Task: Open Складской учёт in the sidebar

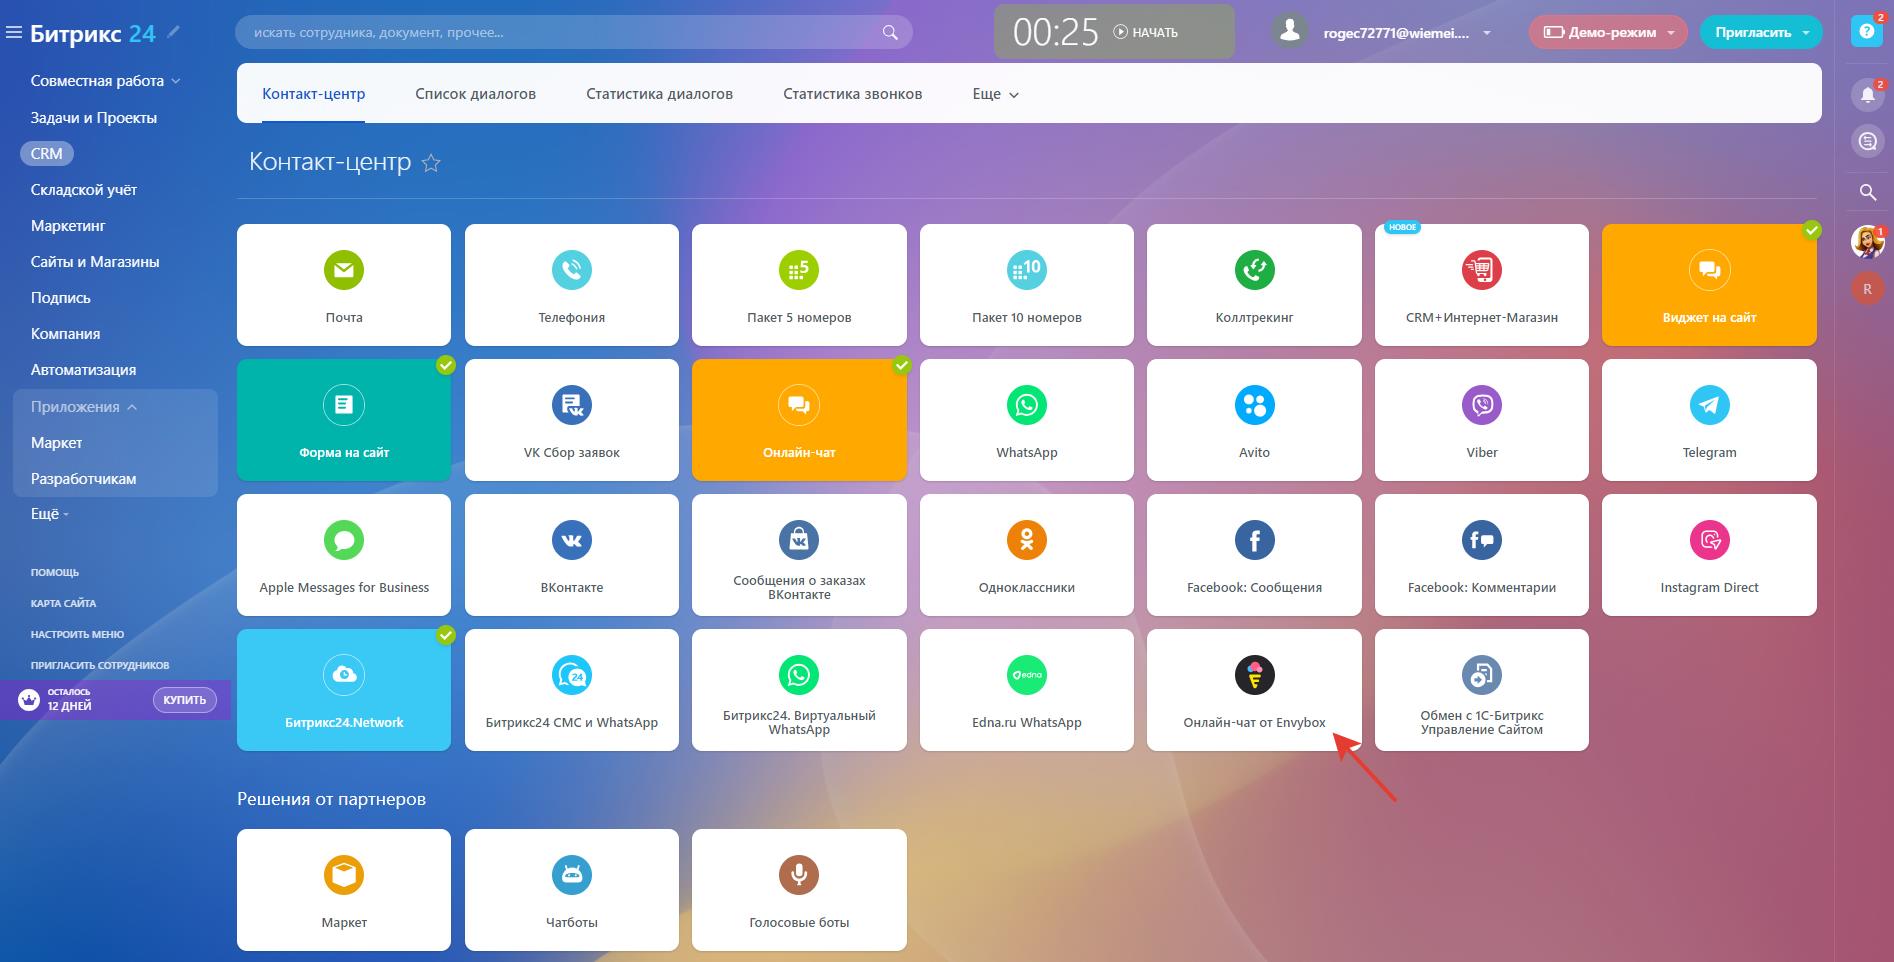Action: [84, 190]
